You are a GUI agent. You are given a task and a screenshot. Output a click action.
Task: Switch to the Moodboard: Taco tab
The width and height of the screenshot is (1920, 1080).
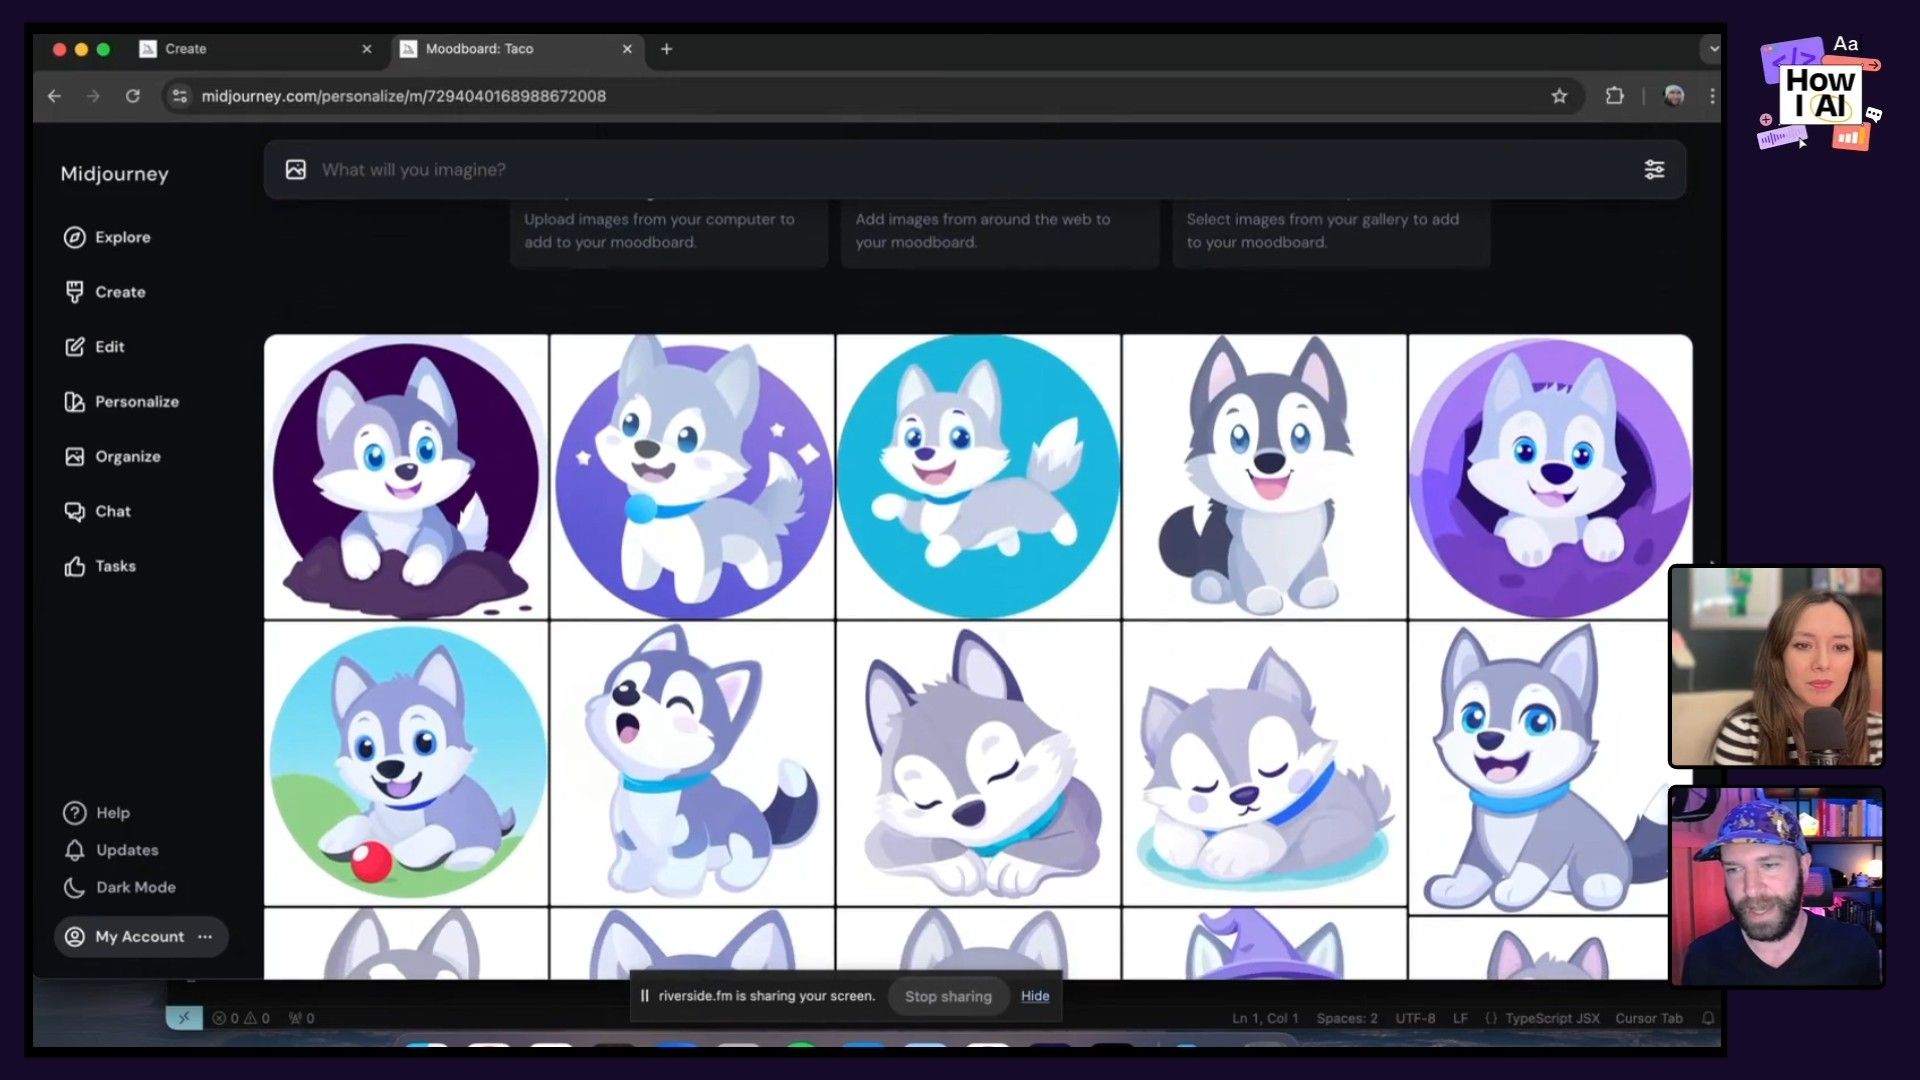(516, 49)
